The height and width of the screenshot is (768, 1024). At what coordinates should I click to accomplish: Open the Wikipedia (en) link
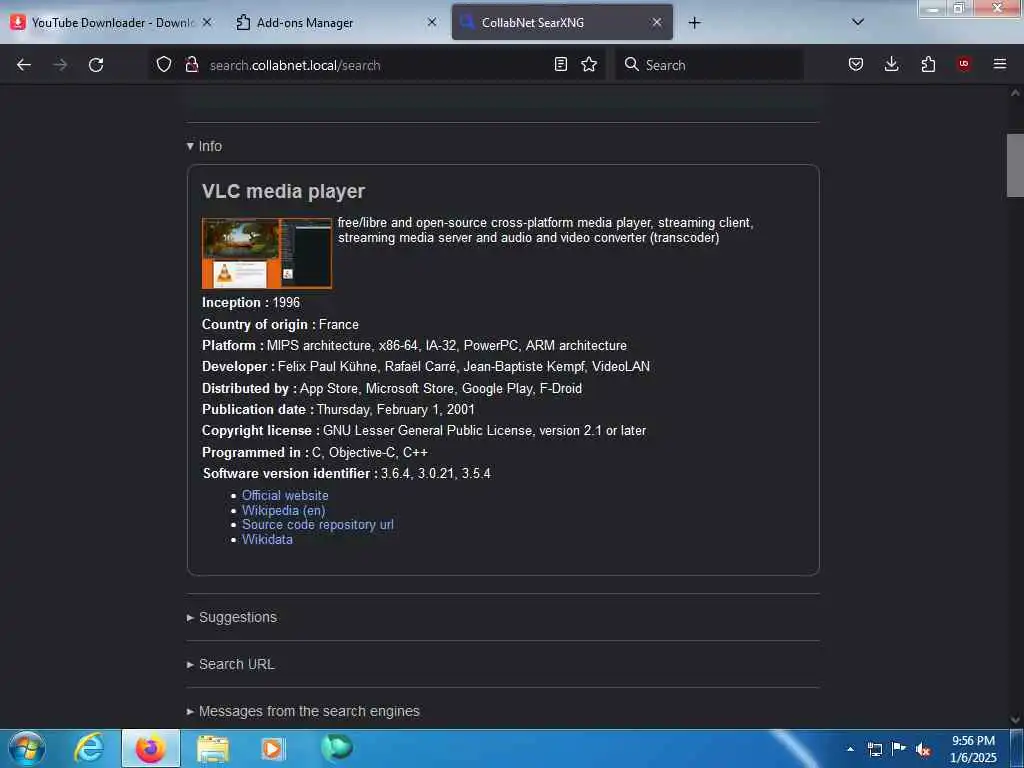point(283,511)
